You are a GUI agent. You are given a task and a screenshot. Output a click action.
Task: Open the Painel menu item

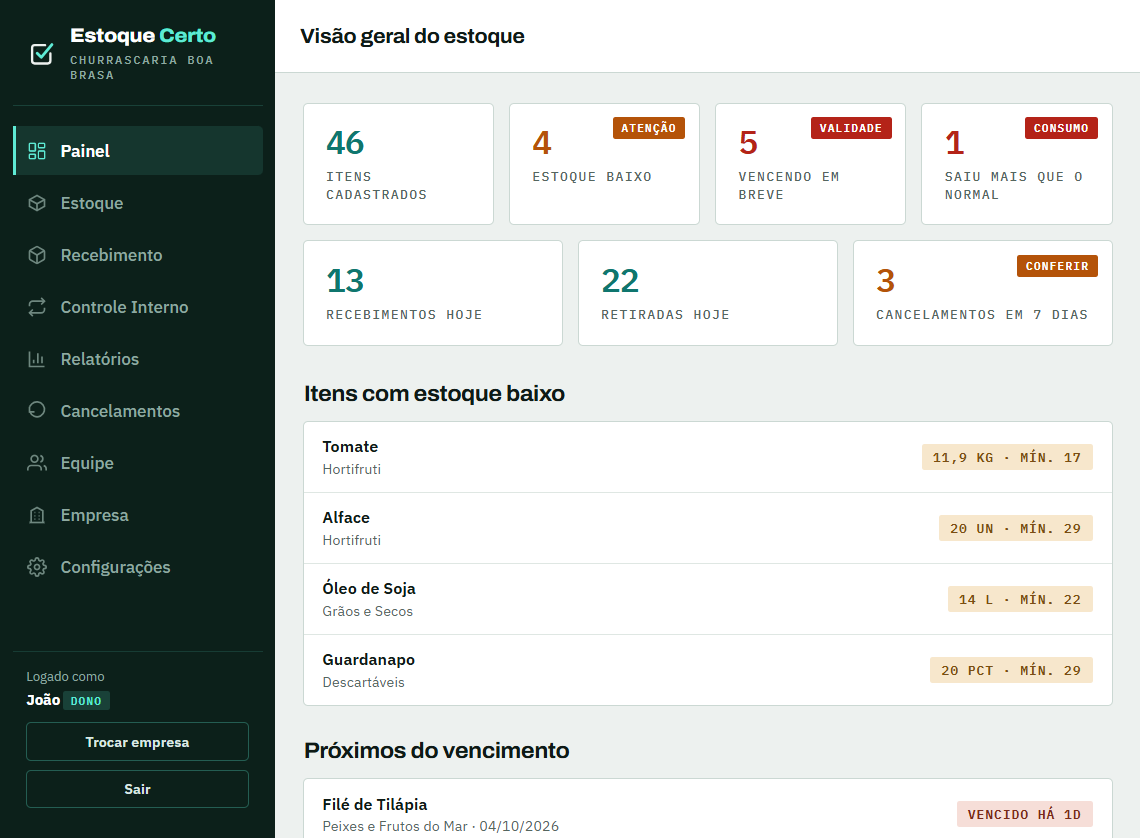click(138, 150)
